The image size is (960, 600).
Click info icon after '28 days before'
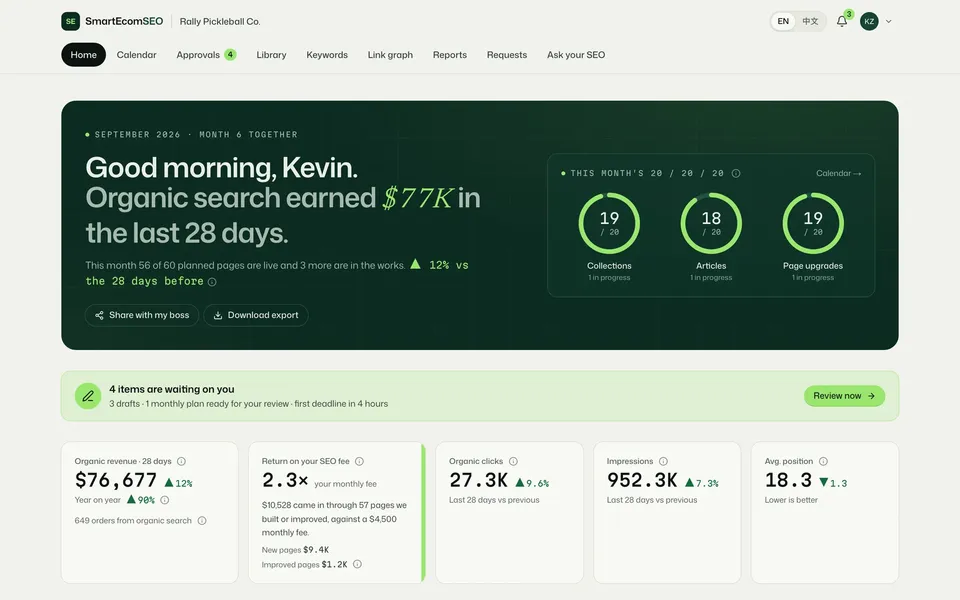(212, 282)
